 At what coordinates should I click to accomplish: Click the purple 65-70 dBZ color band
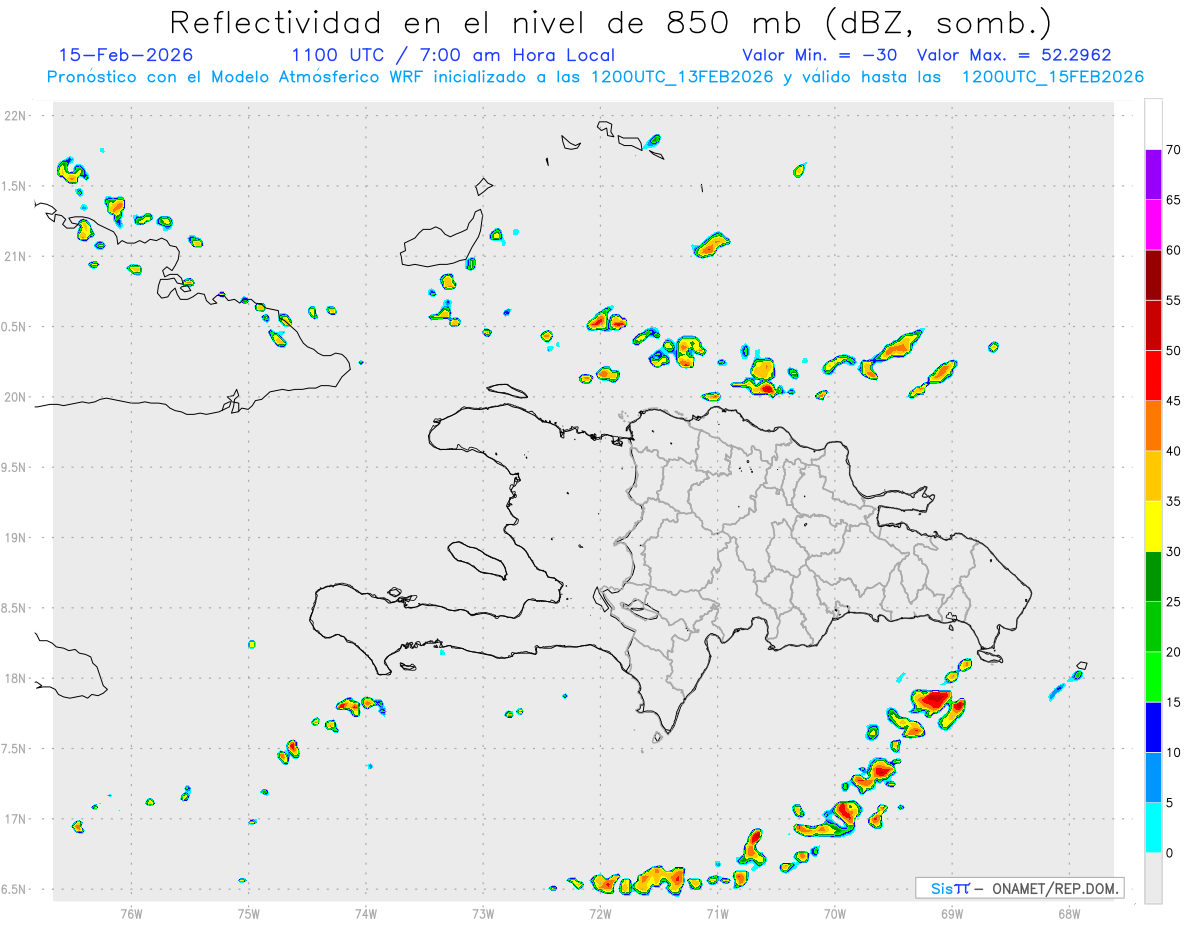(x=1154, y=174)
